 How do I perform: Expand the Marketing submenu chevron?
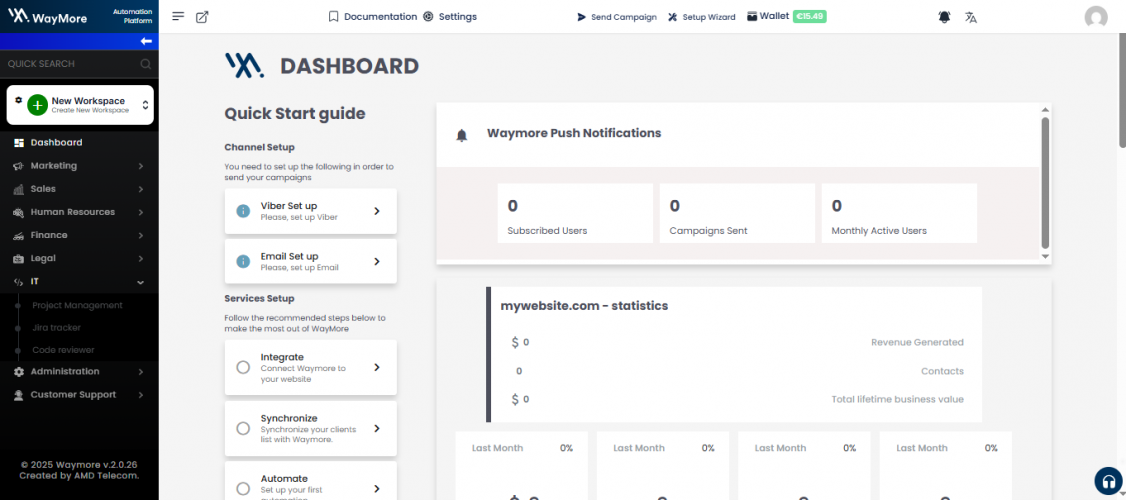pos(141,166)
